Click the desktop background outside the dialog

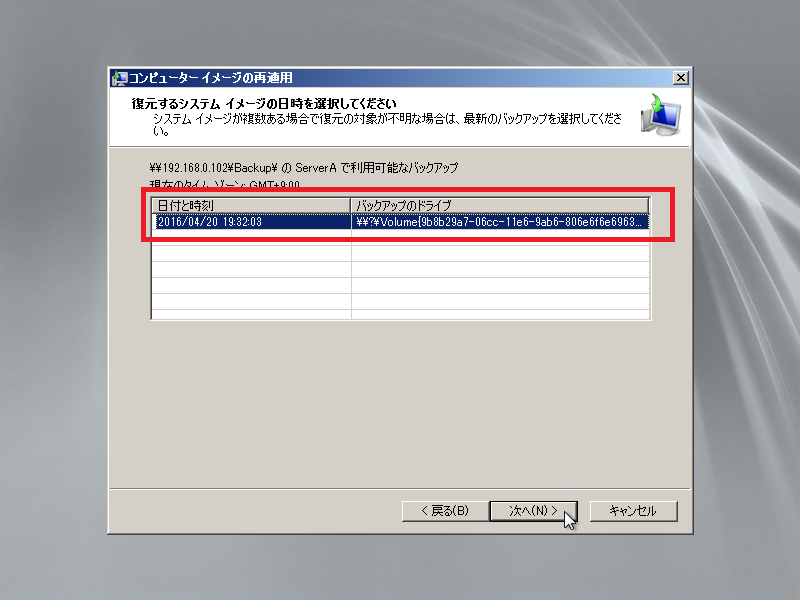[50, 300]
